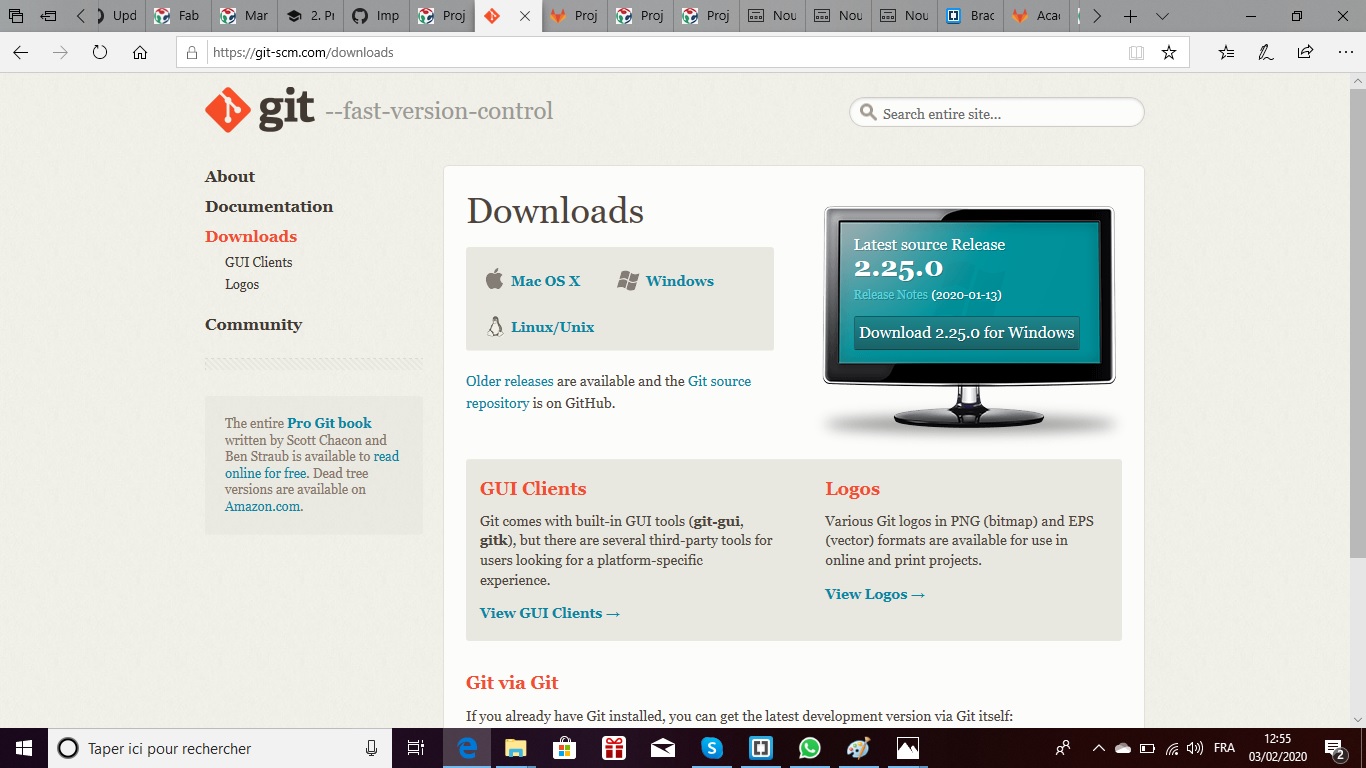Go back to the previous page
The height and width of the screenshot is (768, 1366).
tap(21, 52)
